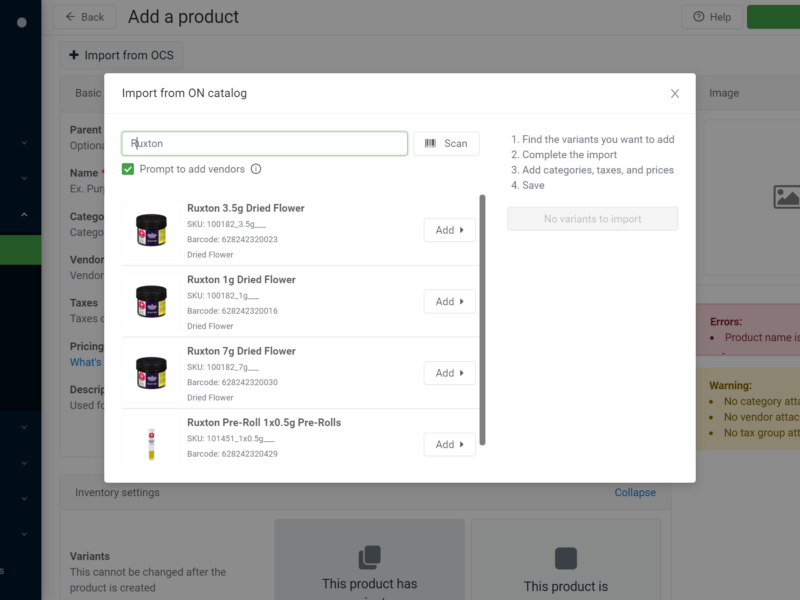Select the Image tab
Image resolution: width=800 pixels, height=600 pixels.
coord(723,93)
